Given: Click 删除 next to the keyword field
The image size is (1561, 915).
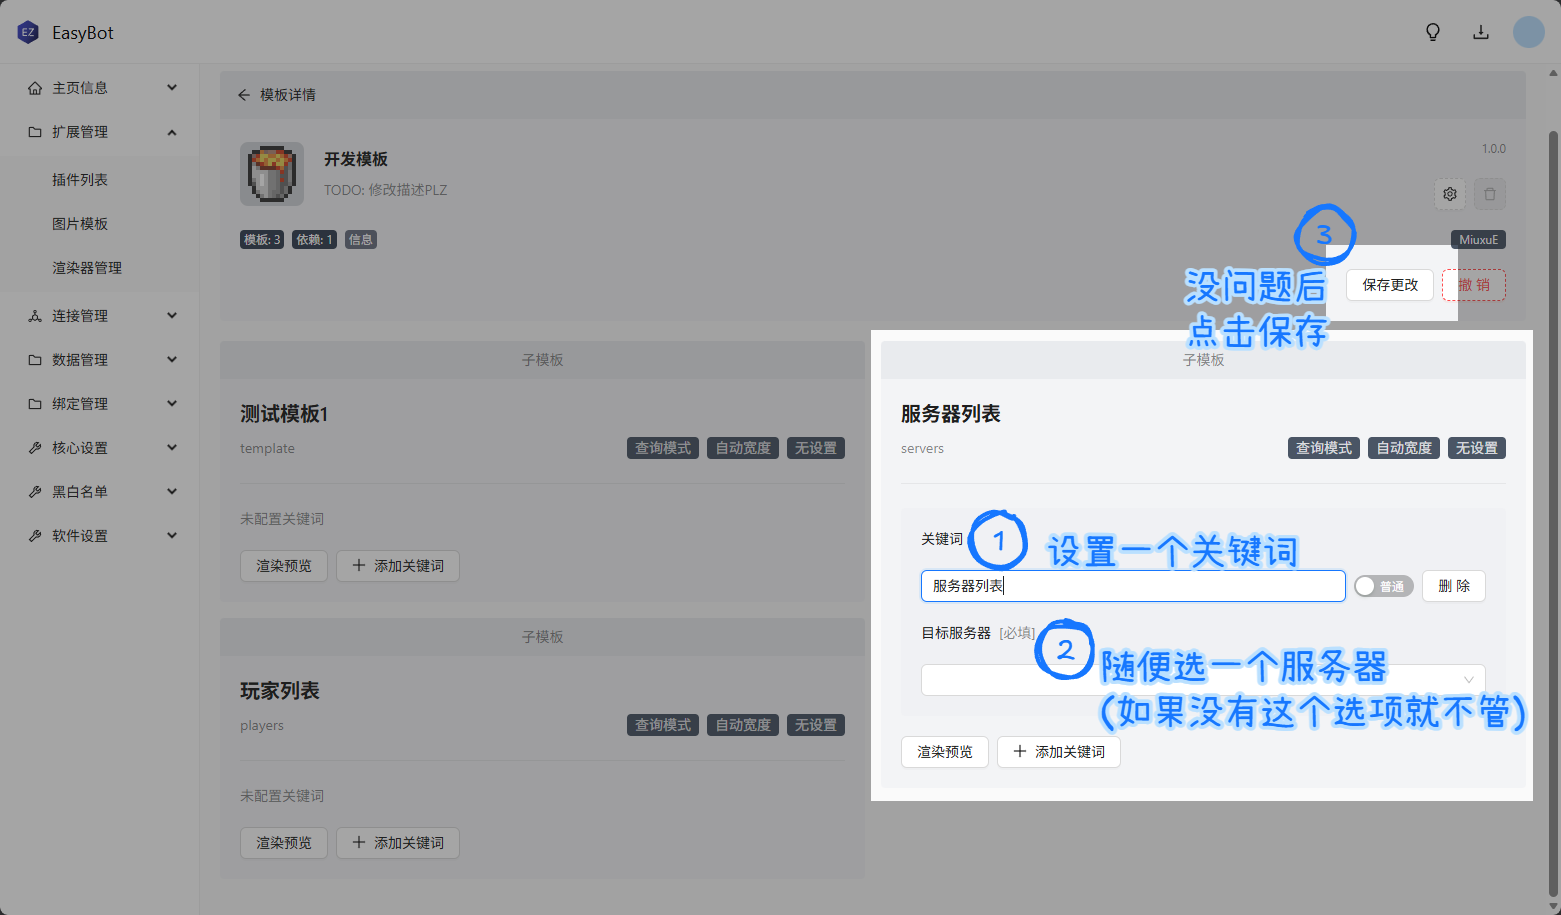Looking at the screenshot, I should tap(1454, 586).
